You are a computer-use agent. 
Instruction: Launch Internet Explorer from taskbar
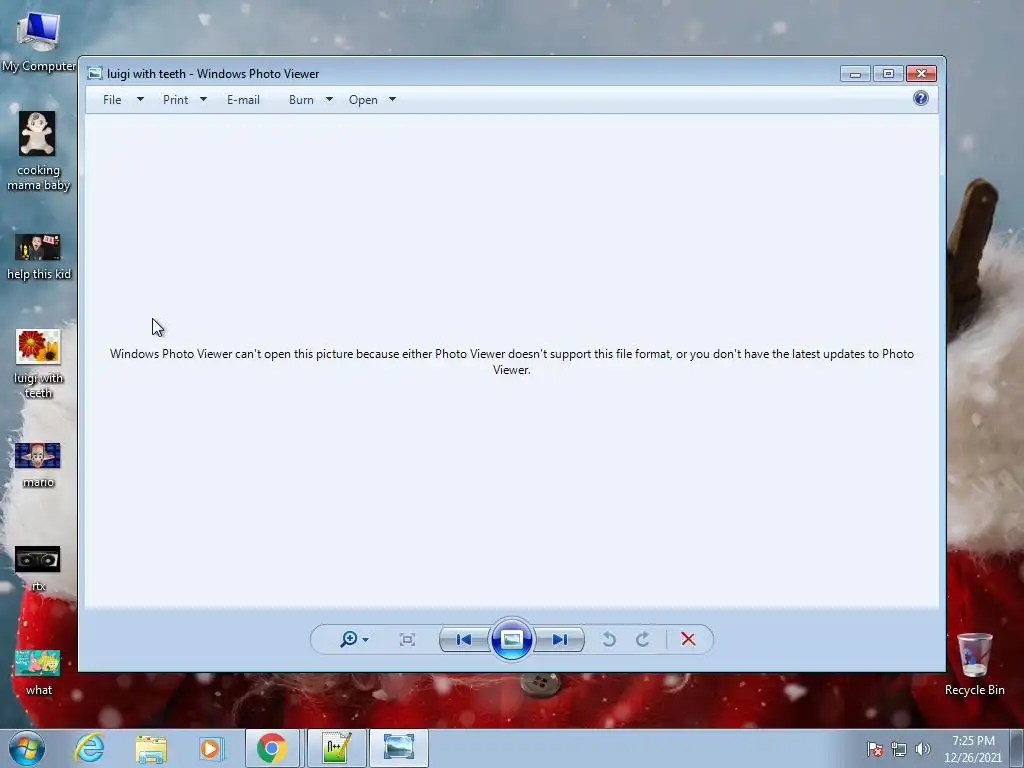coord(89,748)
